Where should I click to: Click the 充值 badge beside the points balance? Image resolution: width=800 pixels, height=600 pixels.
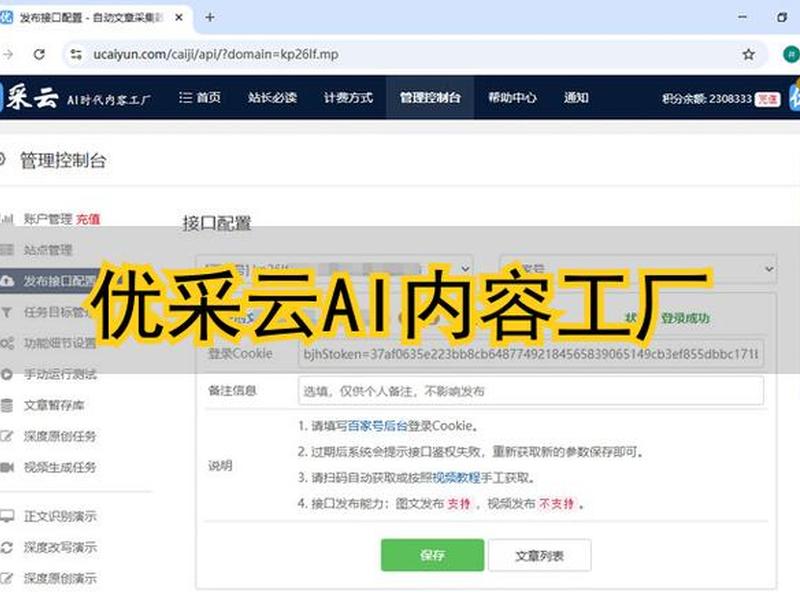(x=767, y=99)
